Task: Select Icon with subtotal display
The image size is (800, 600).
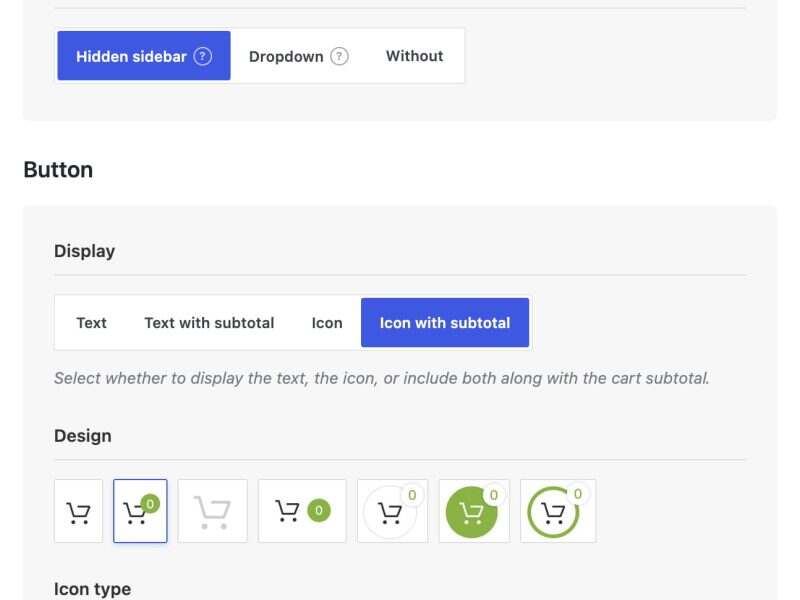Action: click(445, 322)
